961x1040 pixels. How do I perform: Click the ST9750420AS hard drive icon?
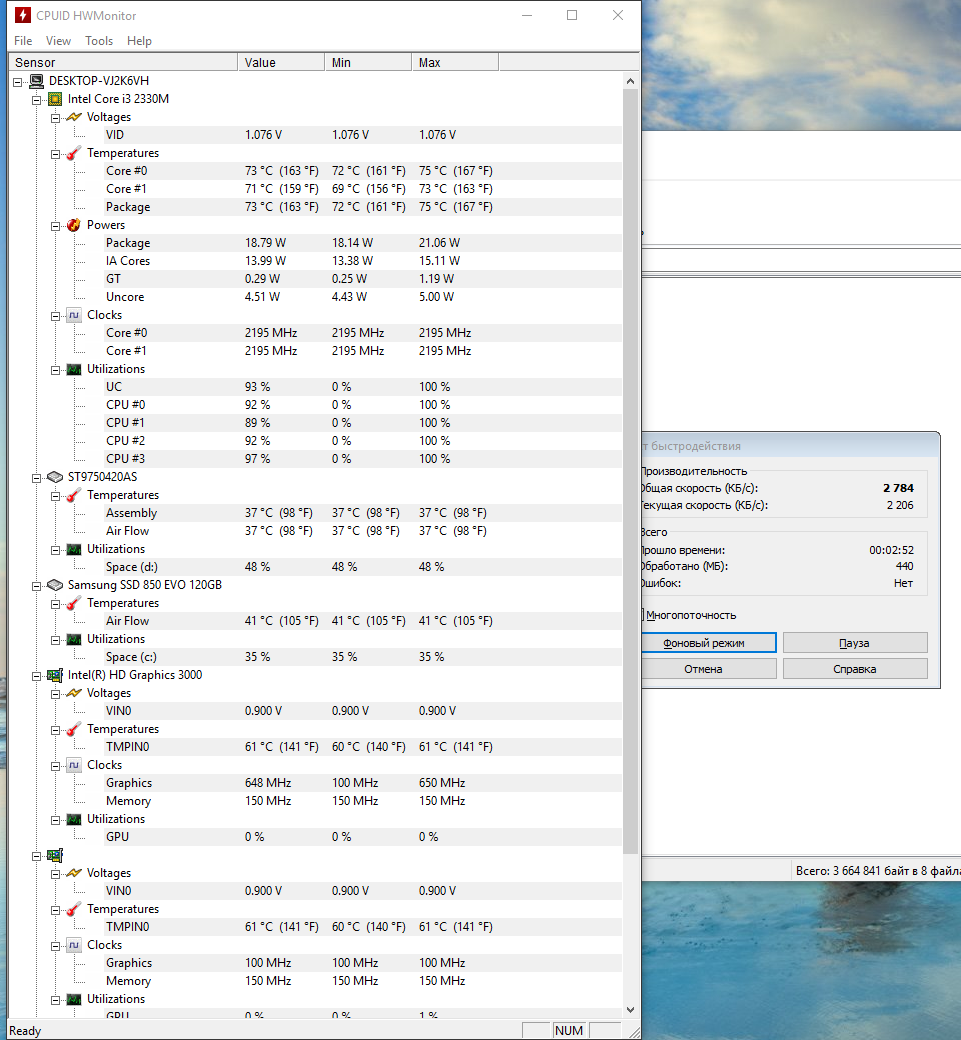pyautogui.click(x=55, y=477)
